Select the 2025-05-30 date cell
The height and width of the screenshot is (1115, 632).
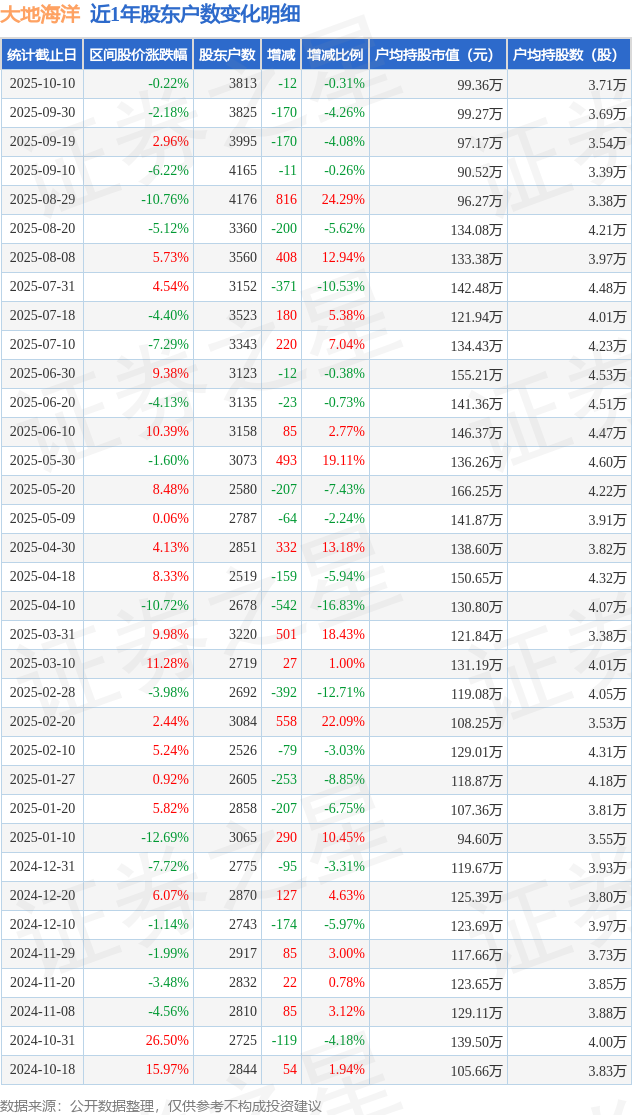tap(42, 461)
